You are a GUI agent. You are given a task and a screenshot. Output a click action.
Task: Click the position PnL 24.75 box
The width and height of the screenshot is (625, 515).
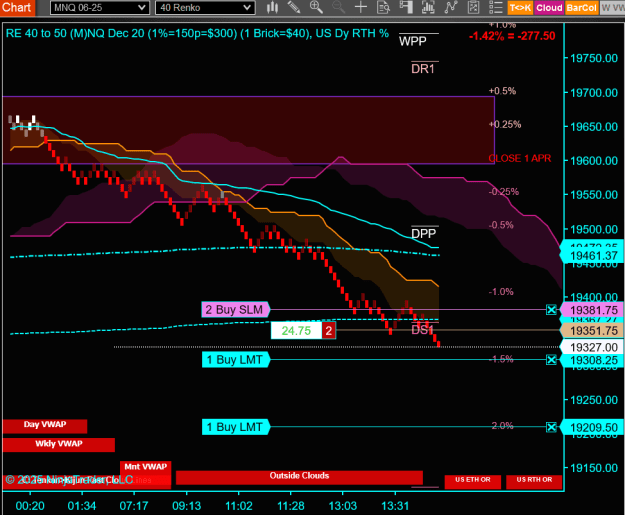296,330
